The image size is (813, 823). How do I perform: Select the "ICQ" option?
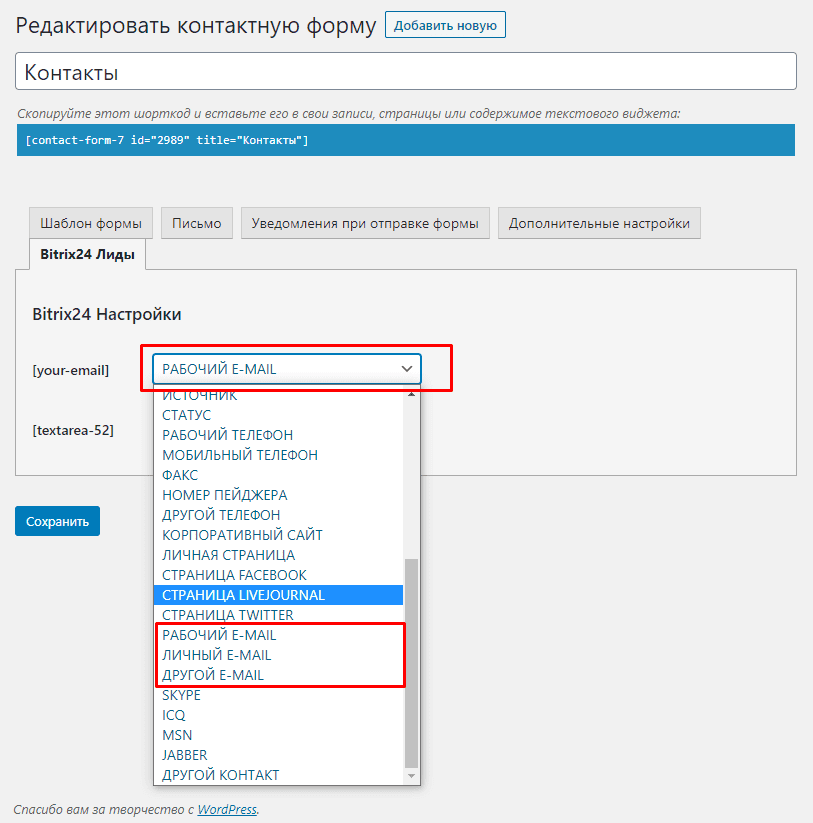[173, 715]
